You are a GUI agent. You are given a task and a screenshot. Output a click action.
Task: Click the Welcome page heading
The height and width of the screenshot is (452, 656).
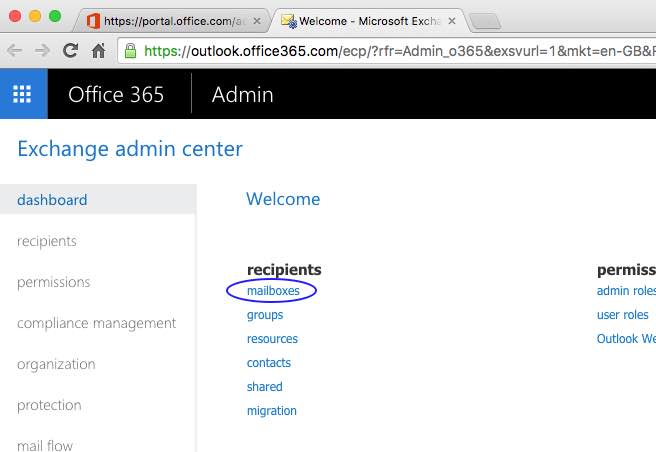pos(283,199)
